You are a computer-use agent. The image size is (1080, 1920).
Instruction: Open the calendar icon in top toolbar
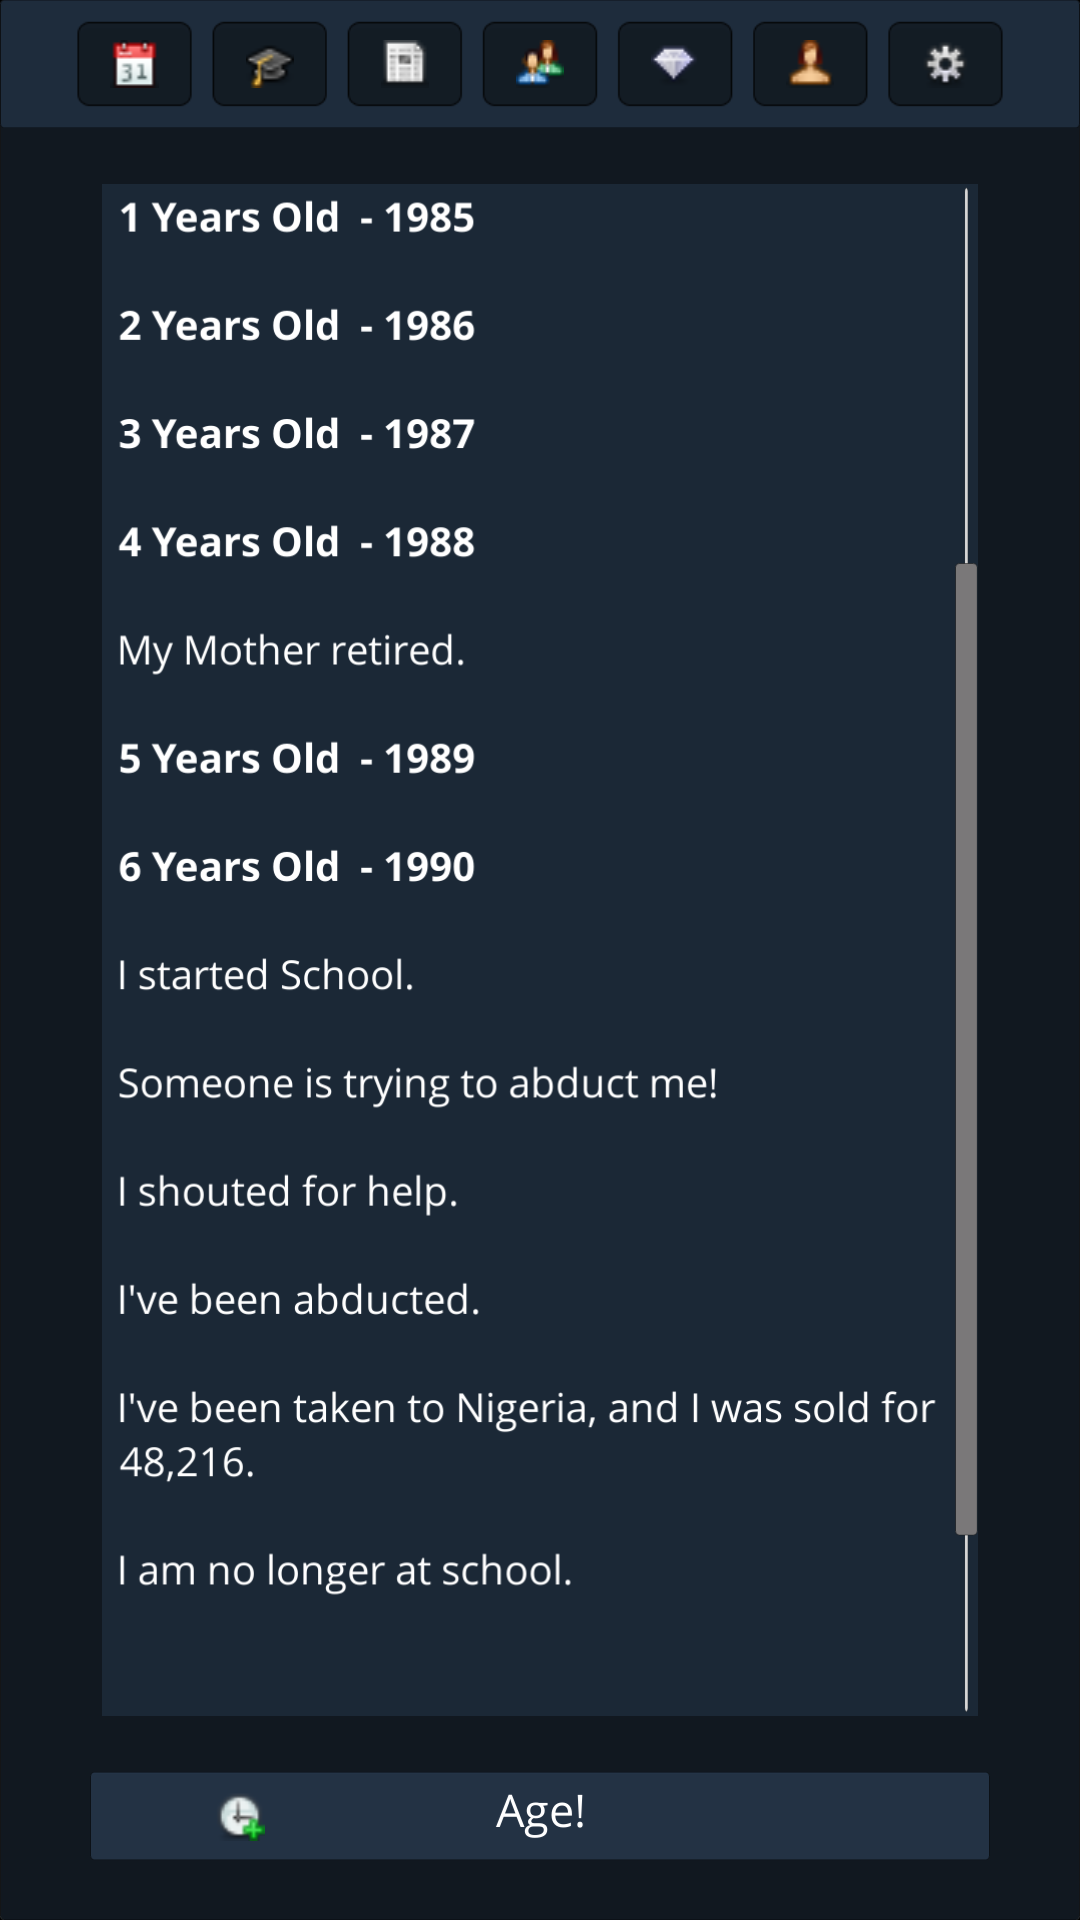click(134, 64)
